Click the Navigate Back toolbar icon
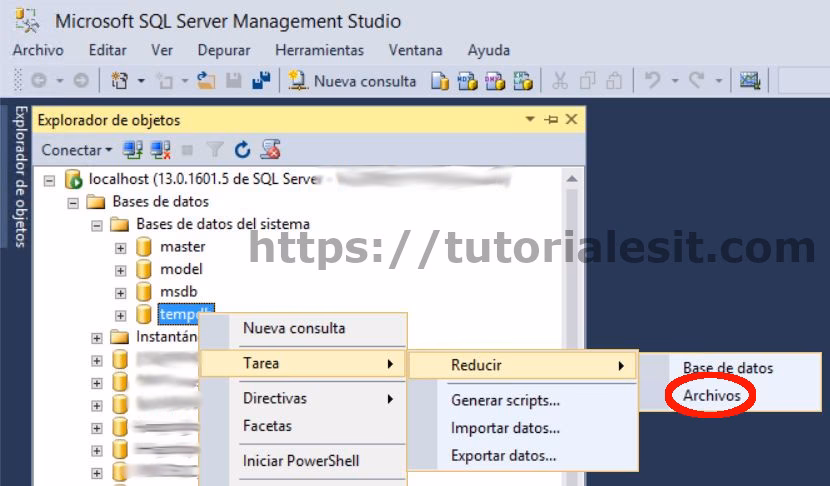The image size is (830, 486). 39,81
